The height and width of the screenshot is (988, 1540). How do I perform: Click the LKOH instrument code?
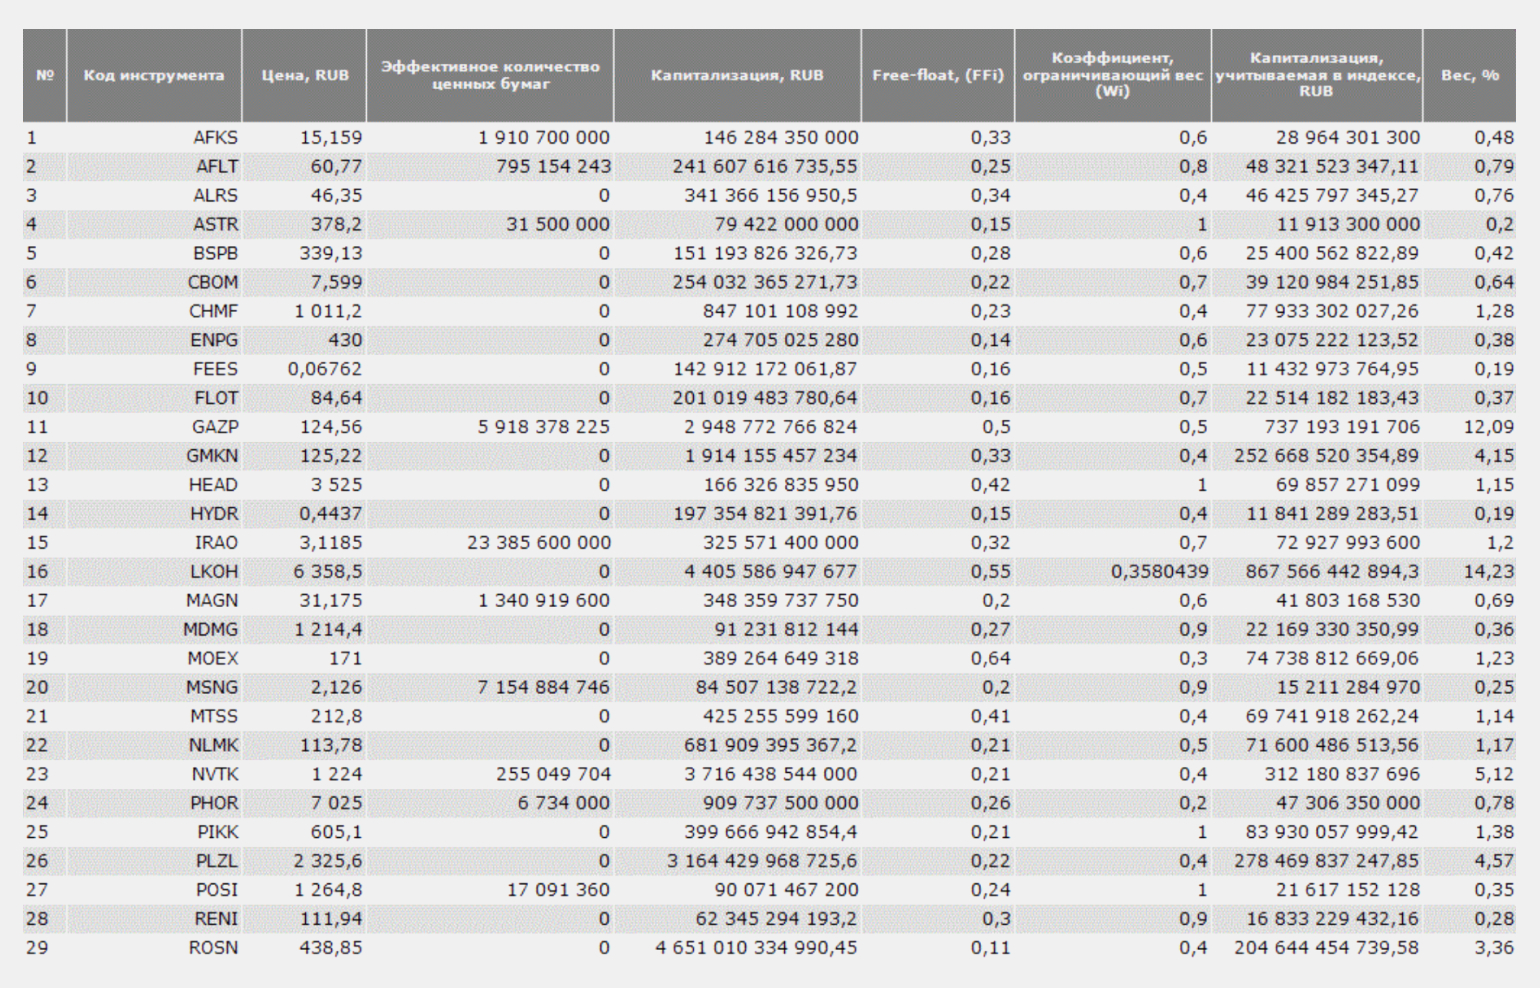[x=214, y=572]
